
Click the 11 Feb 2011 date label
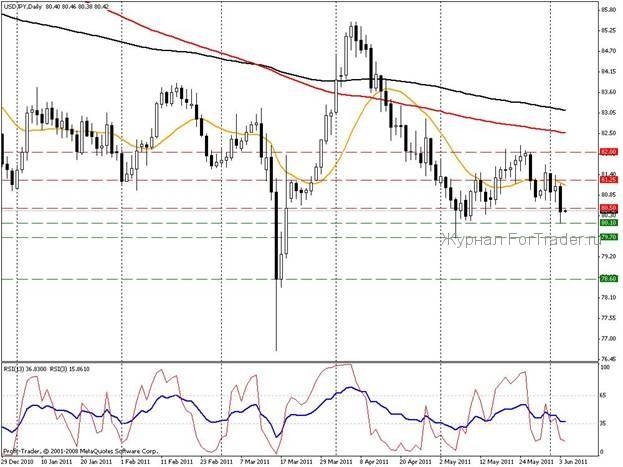click(x=177, y=462)
